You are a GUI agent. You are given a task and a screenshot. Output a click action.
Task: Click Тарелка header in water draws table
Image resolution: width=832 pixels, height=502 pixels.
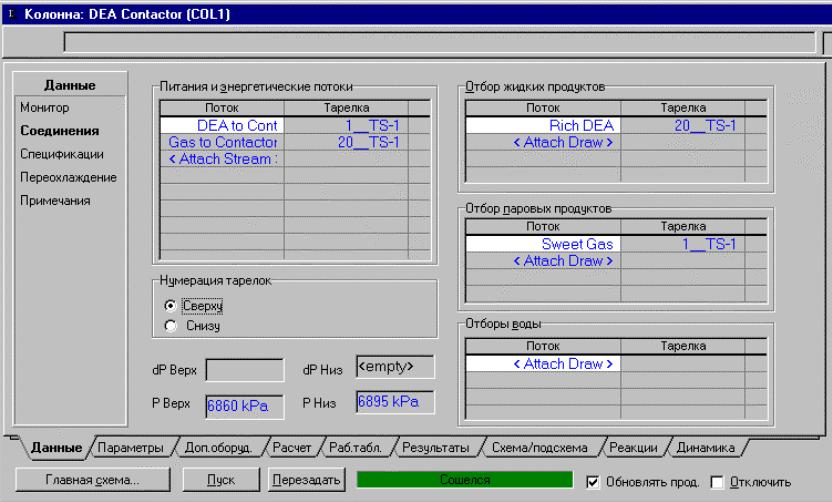click(x=683, y=346)
